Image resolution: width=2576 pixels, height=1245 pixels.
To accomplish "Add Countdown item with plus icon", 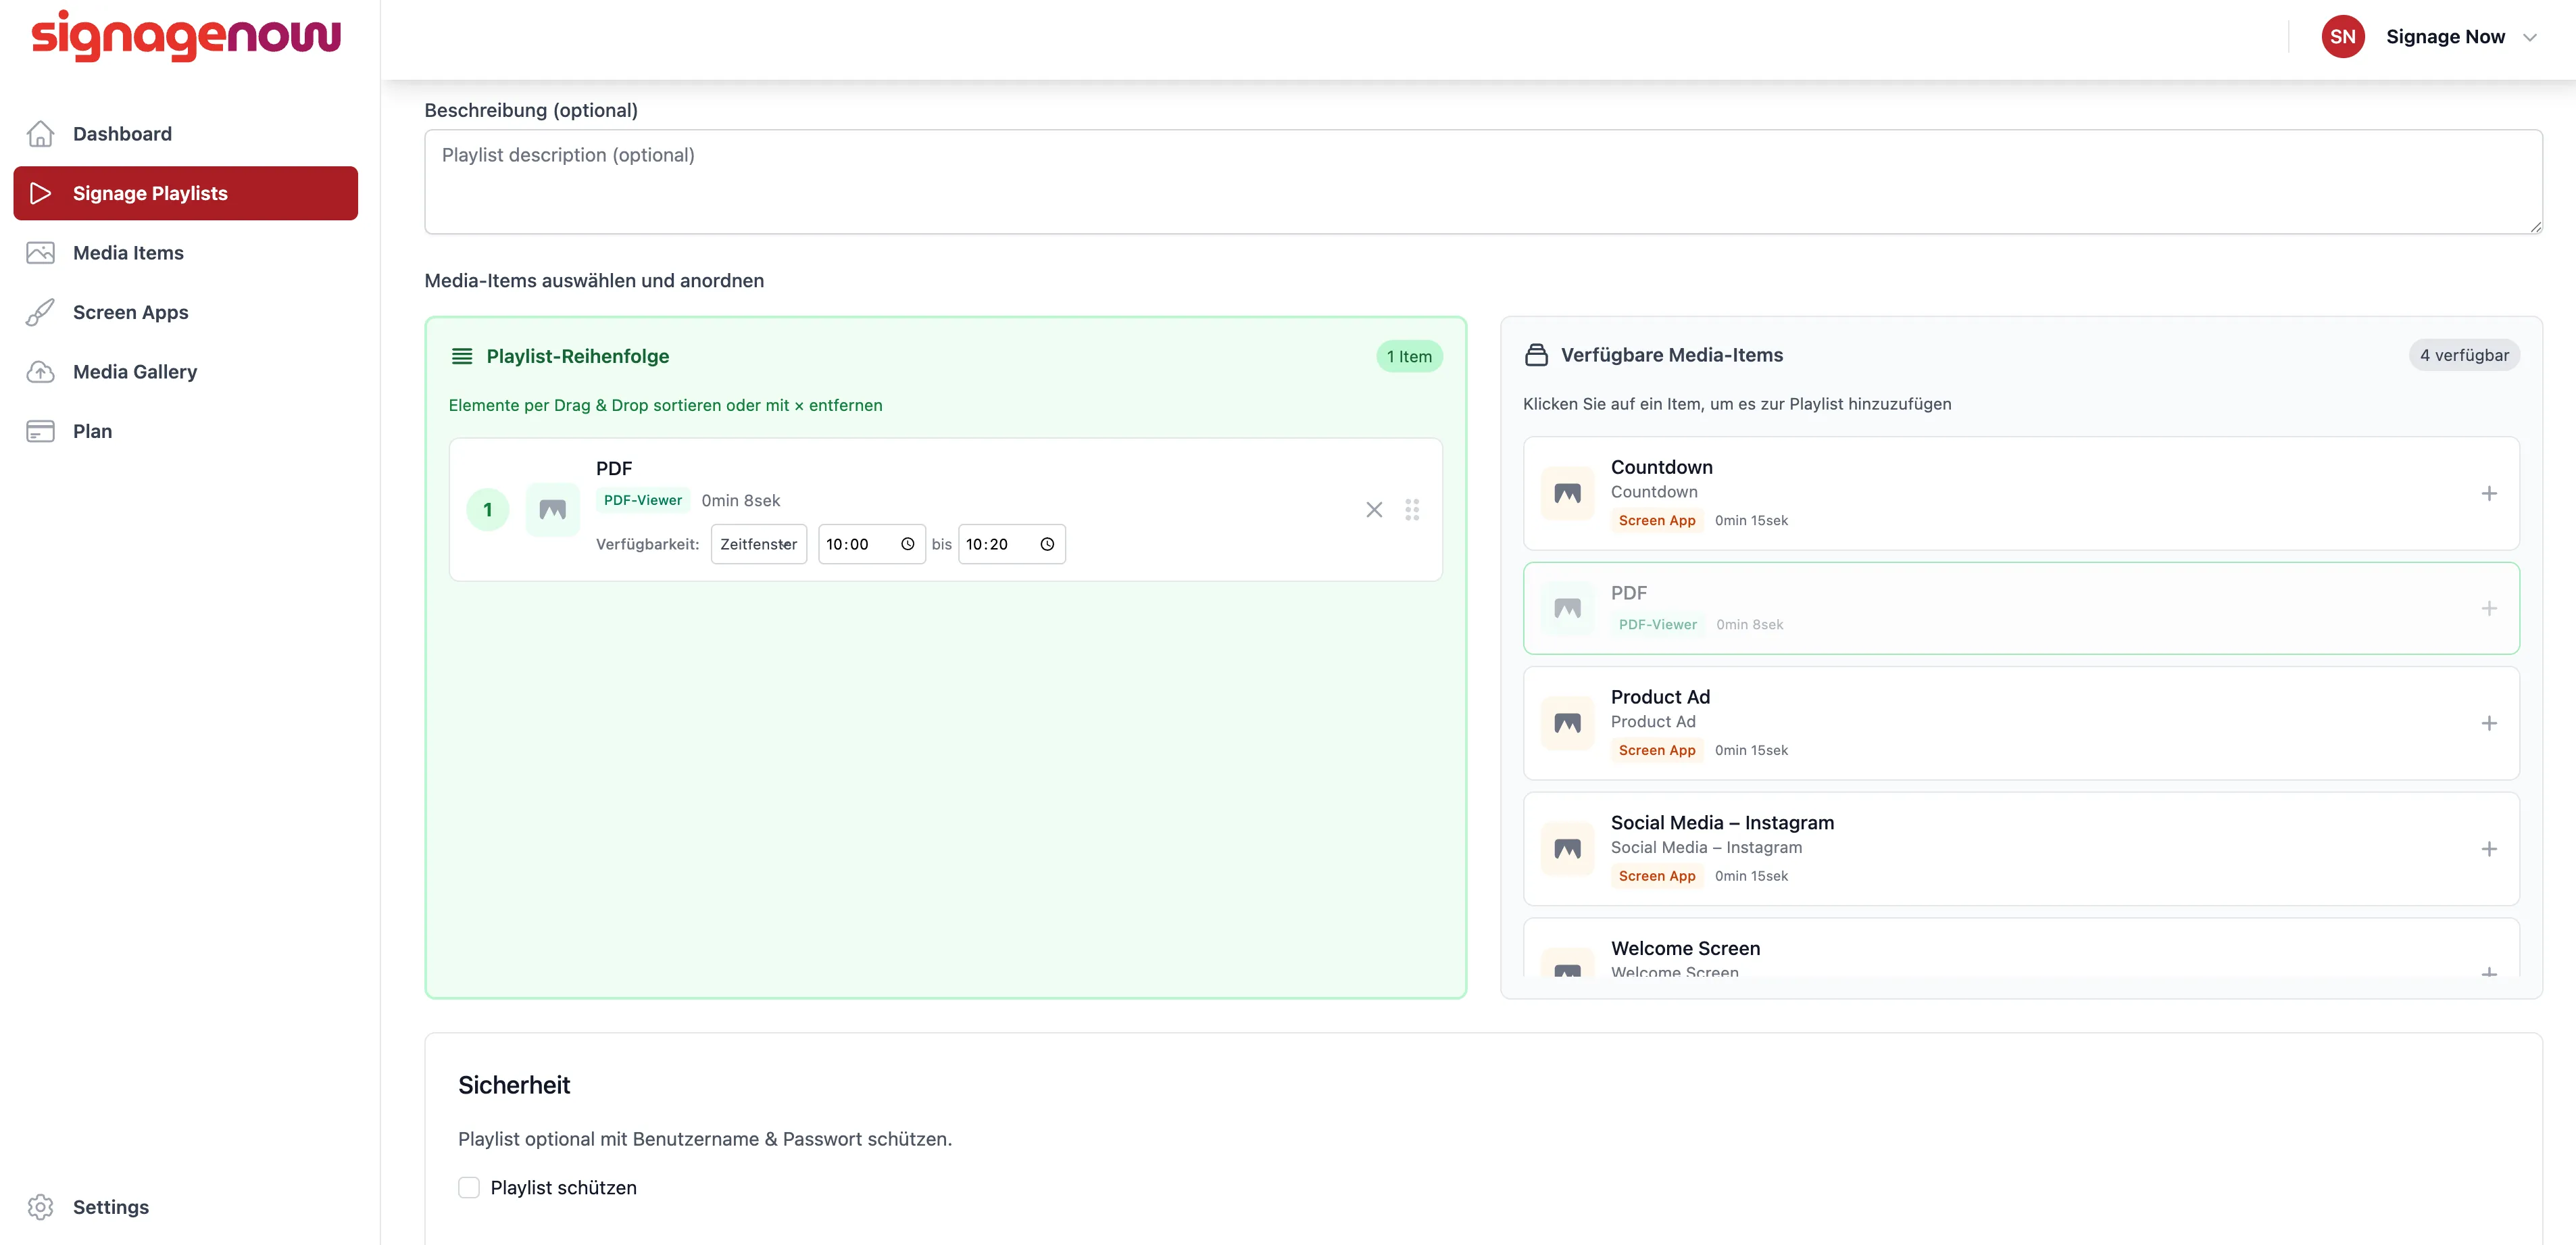I will [x=2489, y=493].
